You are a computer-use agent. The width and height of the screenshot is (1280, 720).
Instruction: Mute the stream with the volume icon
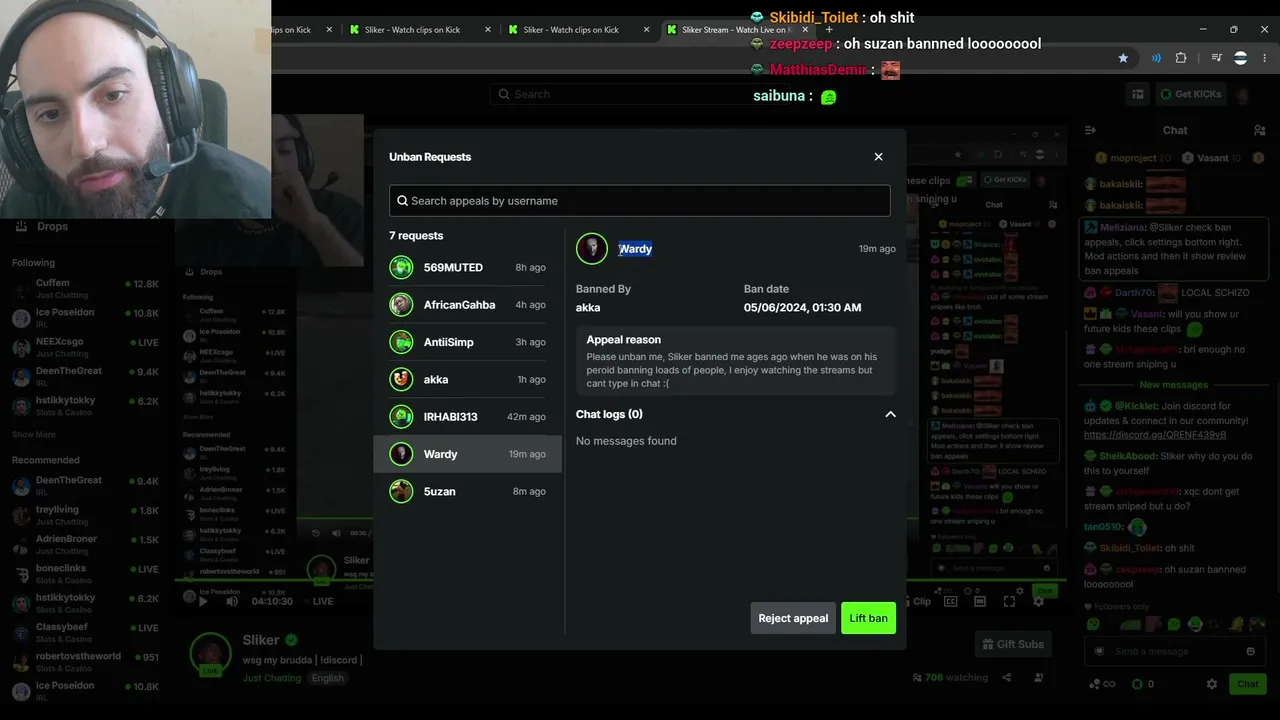tap(232, 601)
